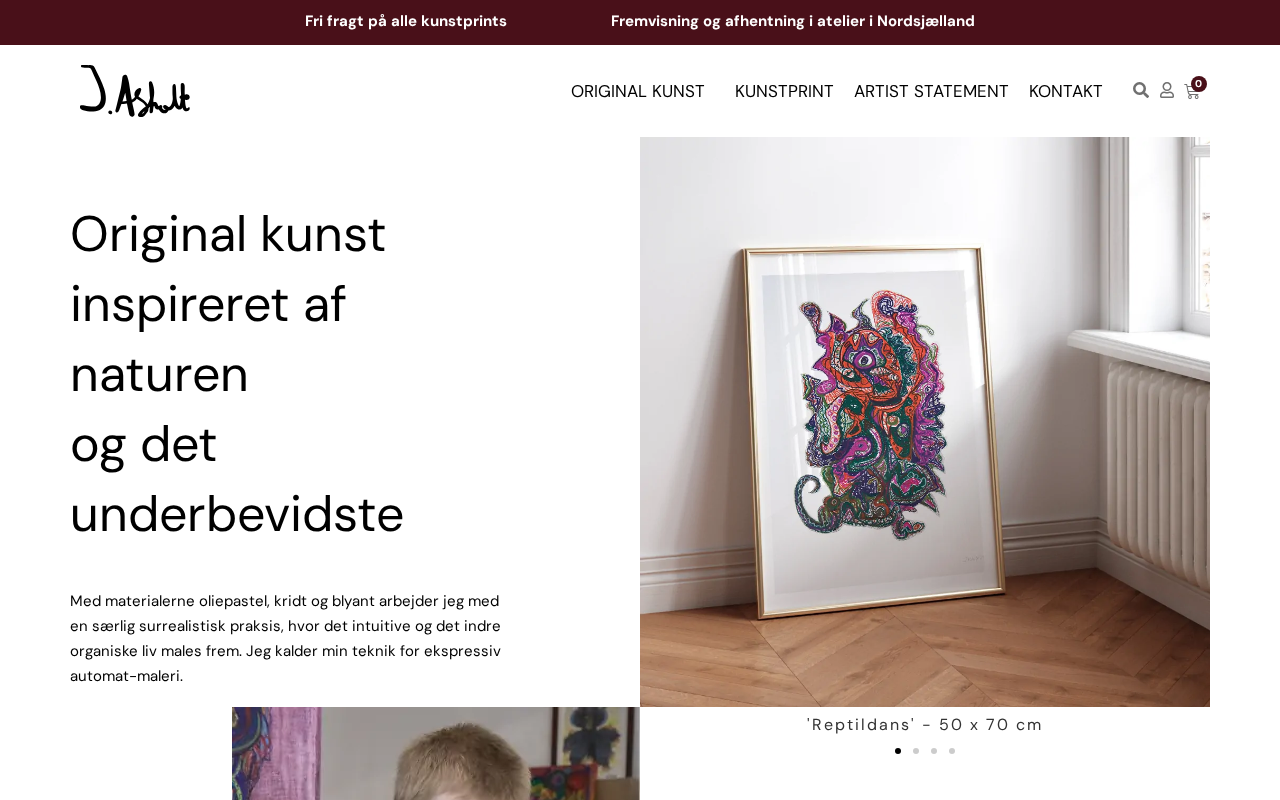
Task: Select the second carousel dot
Action: click(x=916, y=751)
